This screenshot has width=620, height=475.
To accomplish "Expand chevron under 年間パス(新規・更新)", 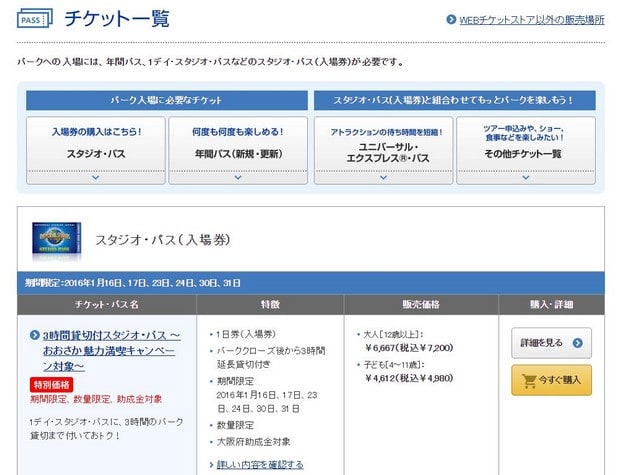I will coord(238,178).
